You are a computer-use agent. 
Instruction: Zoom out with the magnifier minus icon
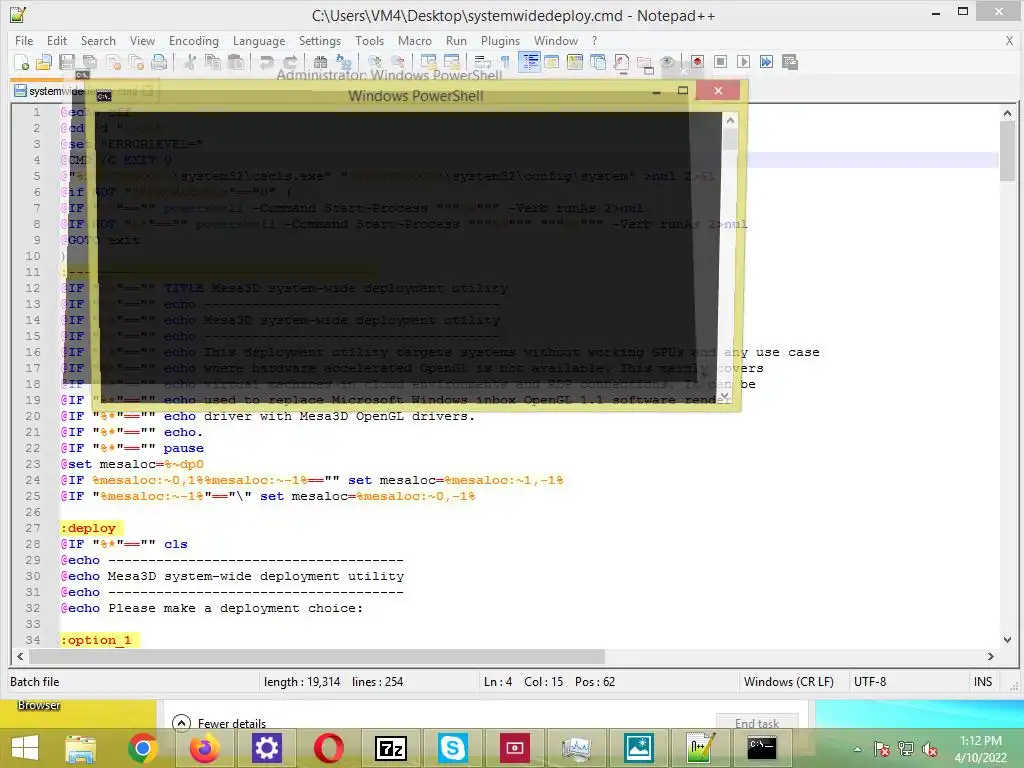coord(398,62)
